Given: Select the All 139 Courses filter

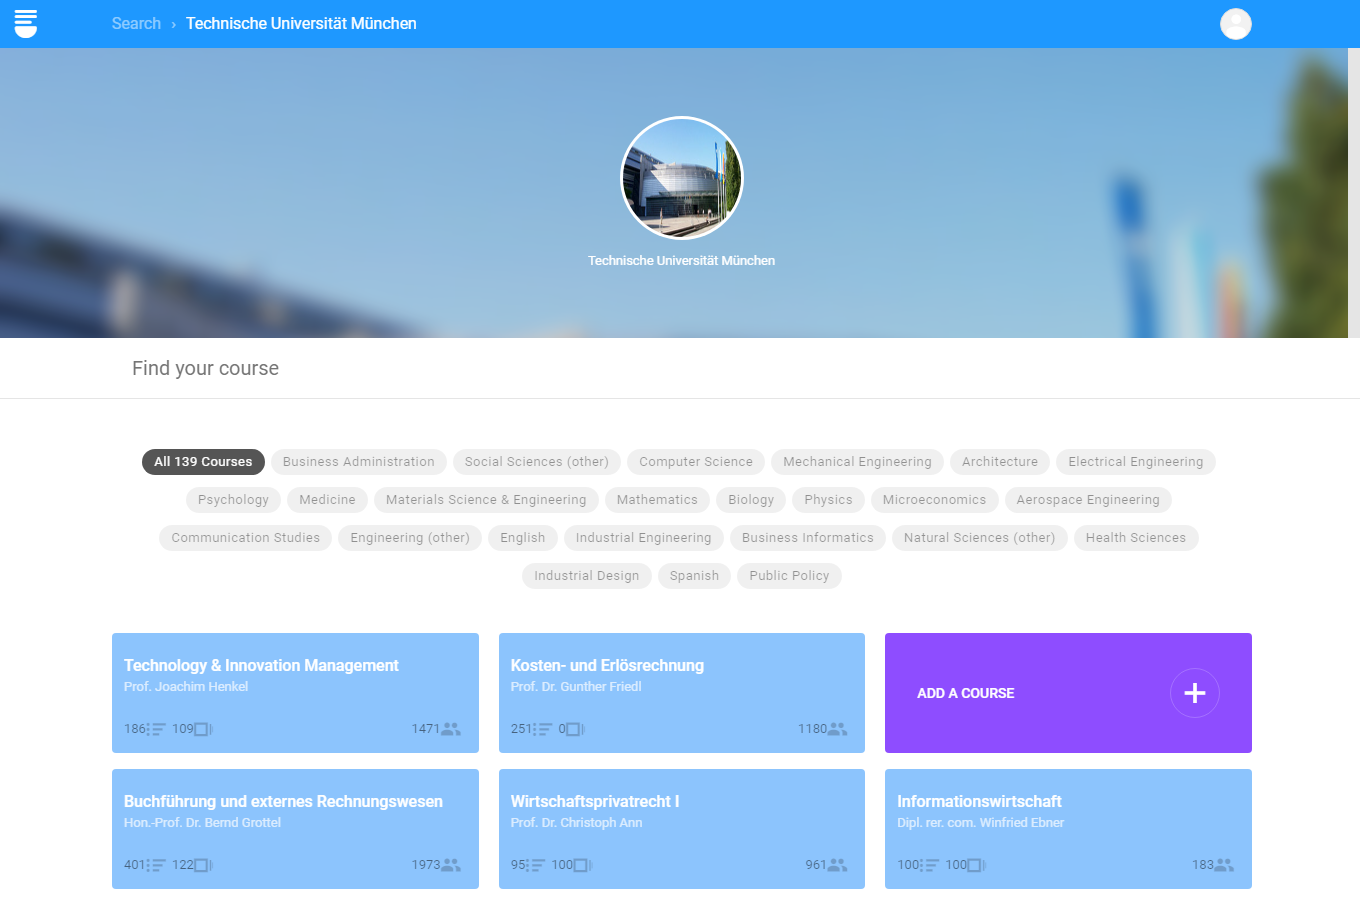Looking at the screenshot, I should (203, 462).
